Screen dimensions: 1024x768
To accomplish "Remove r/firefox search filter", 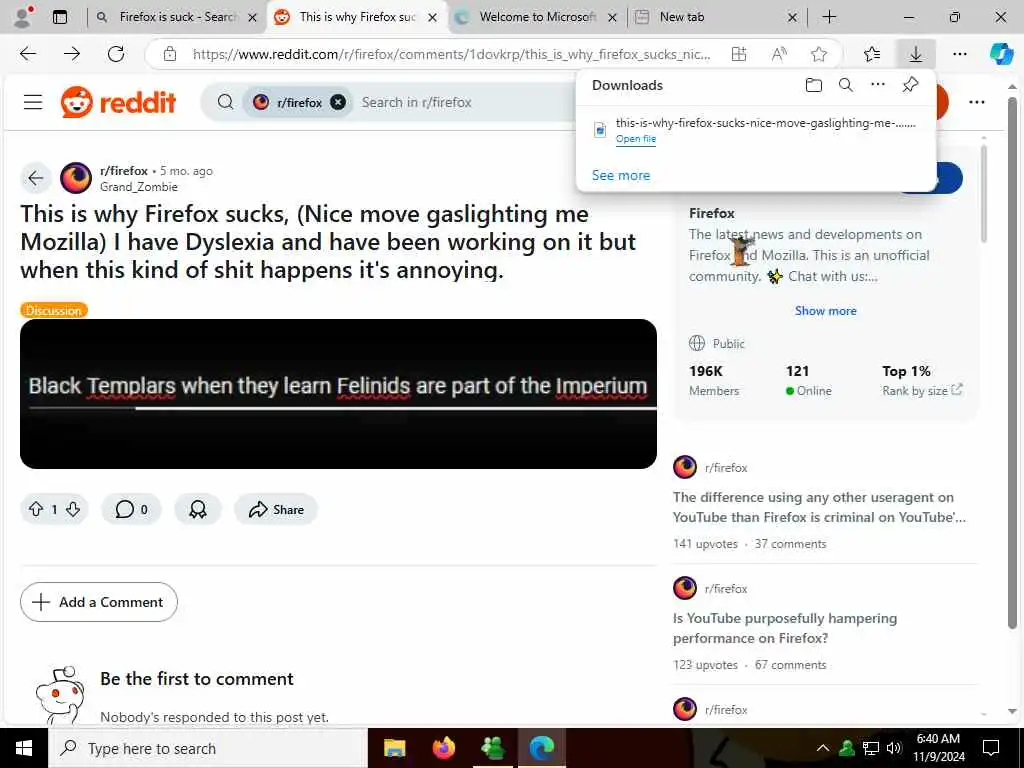I will pyautogui.click(x=338, y=102).
